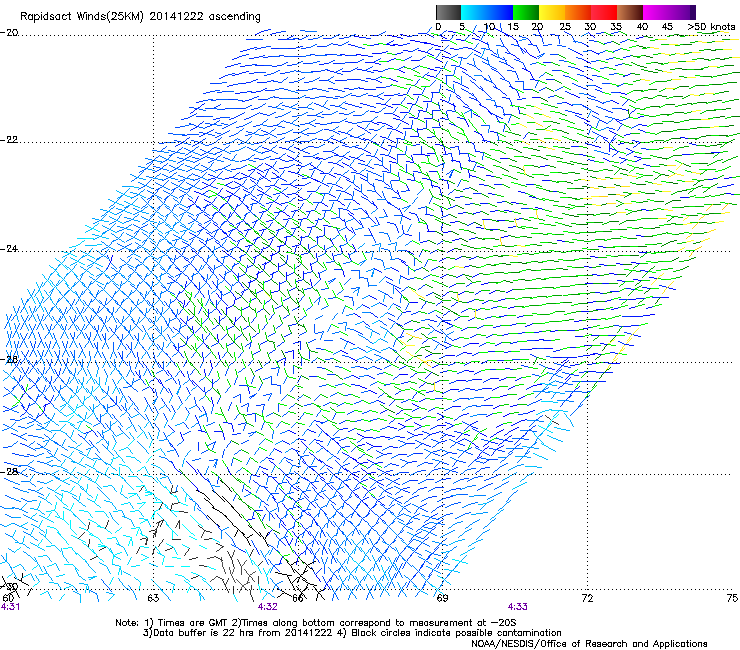Click the purple 4:33 time marker
This screenshot has height=650, width=740.
coord(518,607)
